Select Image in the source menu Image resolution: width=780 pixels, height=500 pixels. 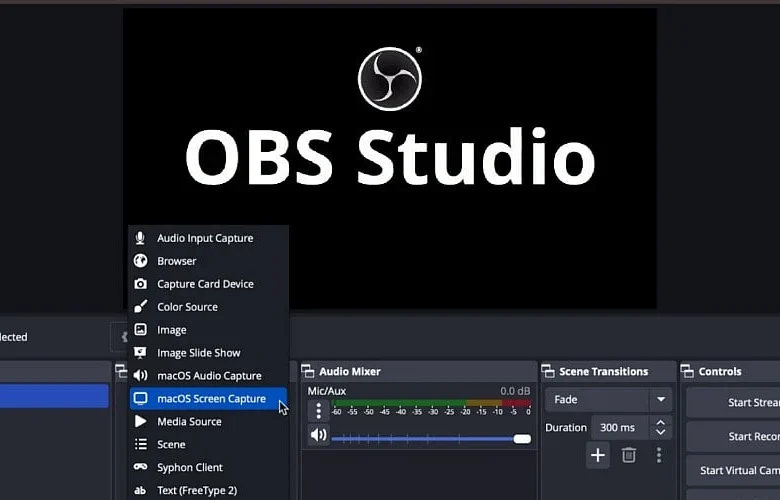point(208,329)
